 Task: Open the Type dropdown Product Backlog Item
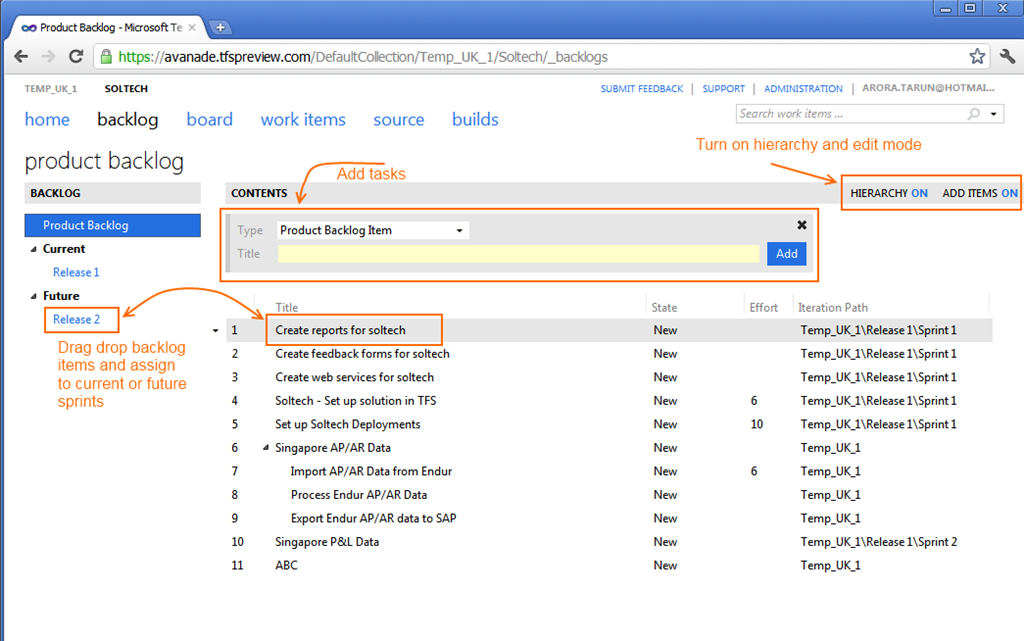click(373, 230)
